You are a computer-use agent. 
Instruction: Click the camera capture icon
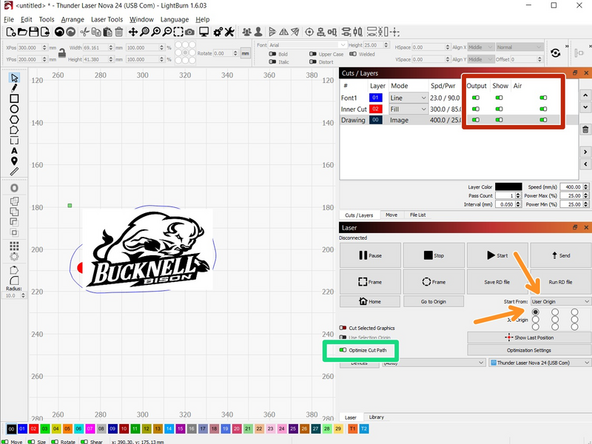(190, 32)
